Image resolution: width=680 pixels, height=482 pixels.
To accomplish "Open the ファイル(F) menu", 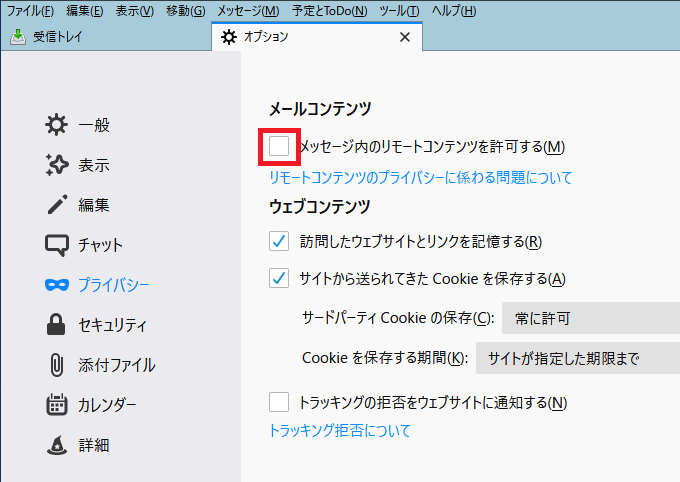I will 30,11.
